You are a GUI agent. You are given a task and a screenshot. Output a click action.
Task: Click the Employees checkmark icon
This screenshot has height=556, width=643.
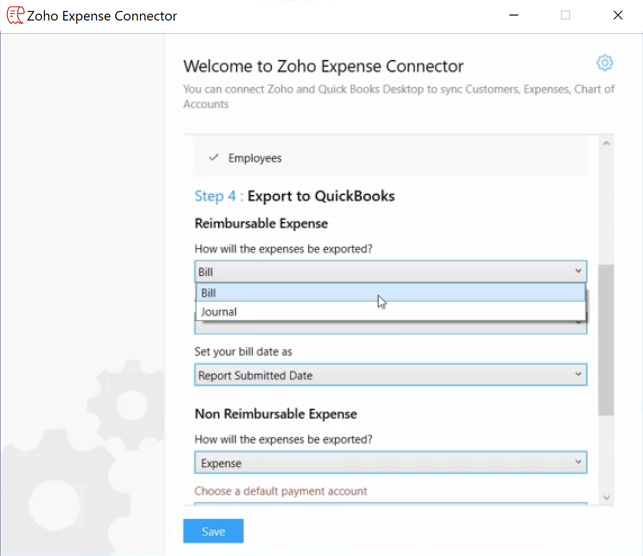tap(213, 158)
